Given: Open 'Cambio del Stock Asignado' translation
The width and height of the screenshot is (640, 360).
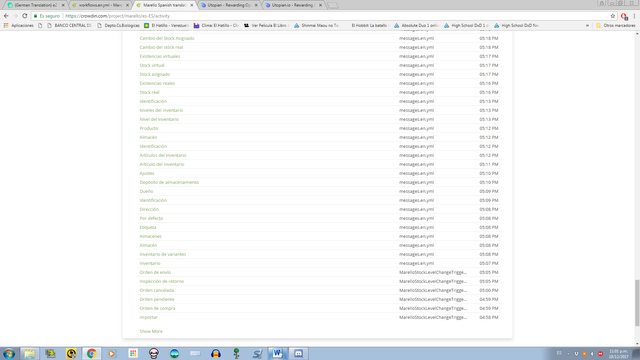Looking at the screenshot, I should 167,38.
